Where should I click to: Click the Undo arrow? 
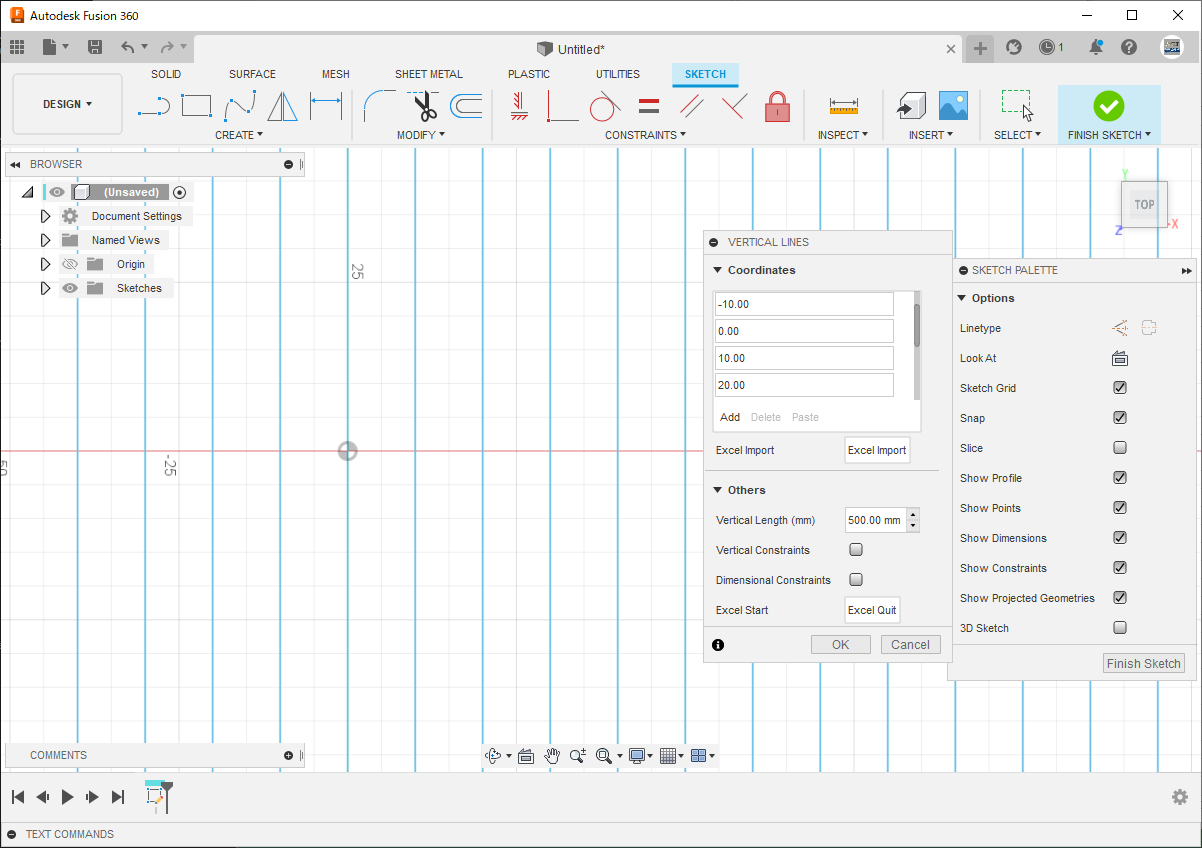pos(128,47)
